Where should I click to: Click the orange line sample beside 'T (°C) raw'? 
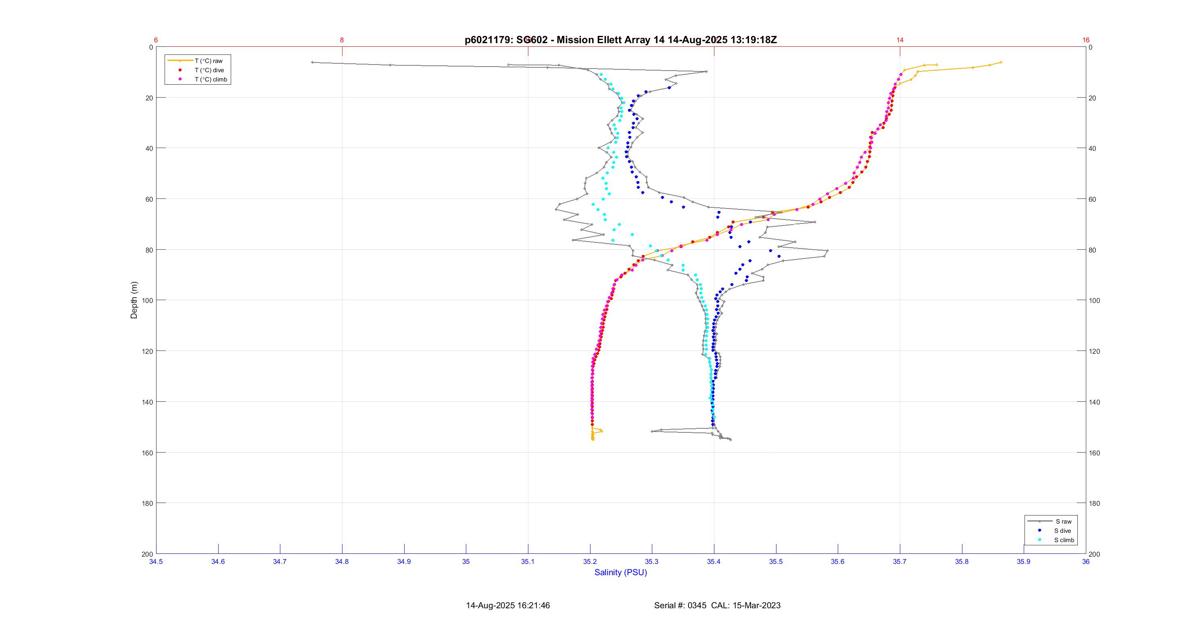[x=179, y=61]
